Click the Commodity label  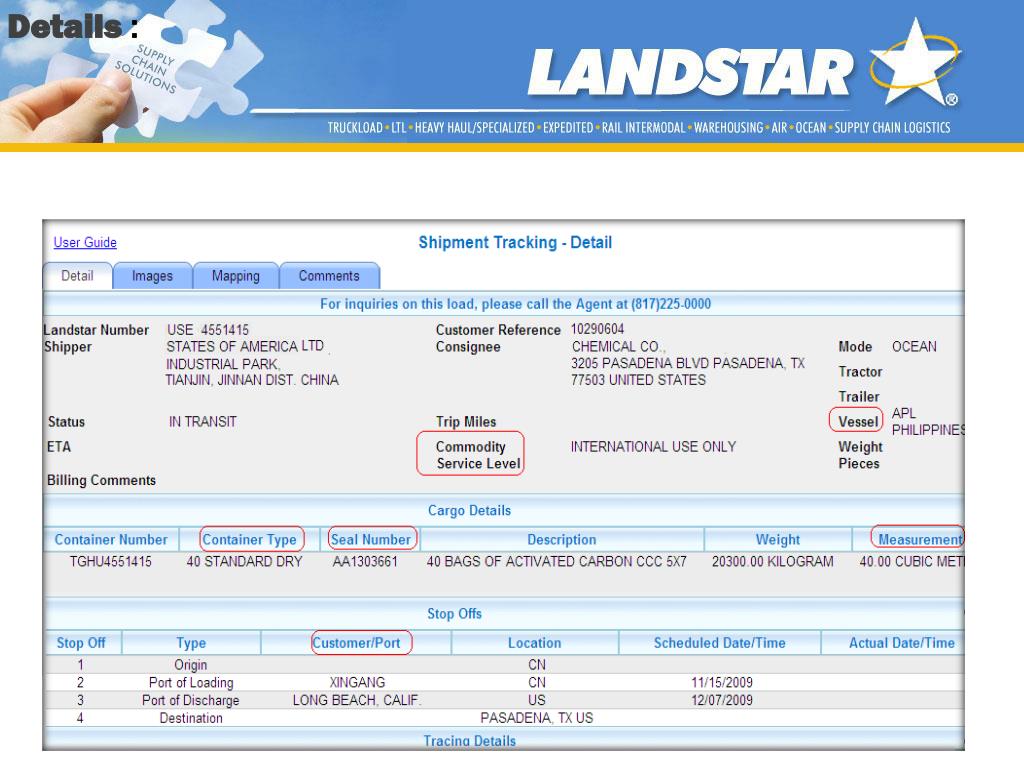pyautogui.click(x=470, y=447)
